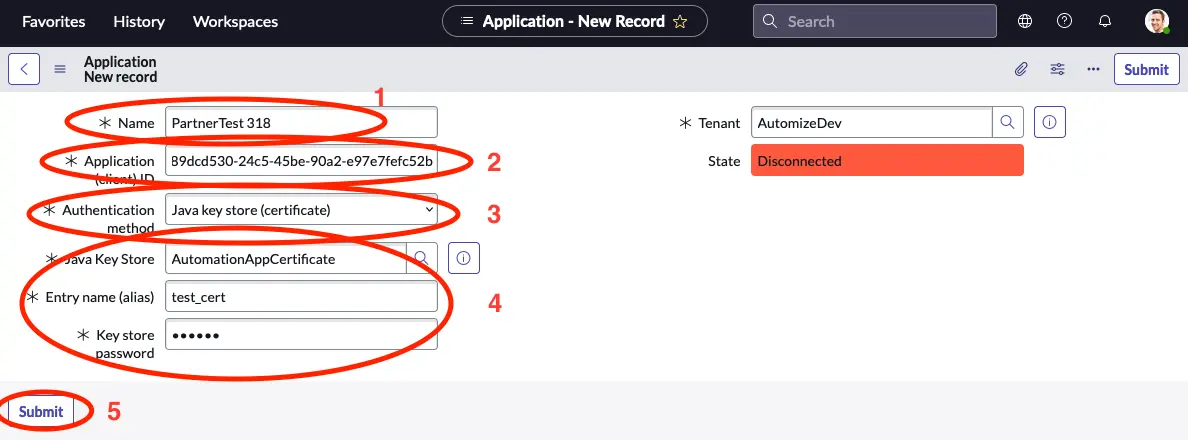Click the Name input field
The image size is (1188, 440).
coord(302,122)
